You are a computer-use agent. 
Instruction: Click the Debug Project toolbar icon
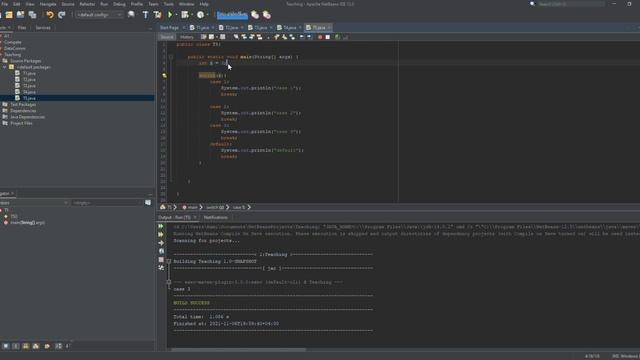coord(184,15)
